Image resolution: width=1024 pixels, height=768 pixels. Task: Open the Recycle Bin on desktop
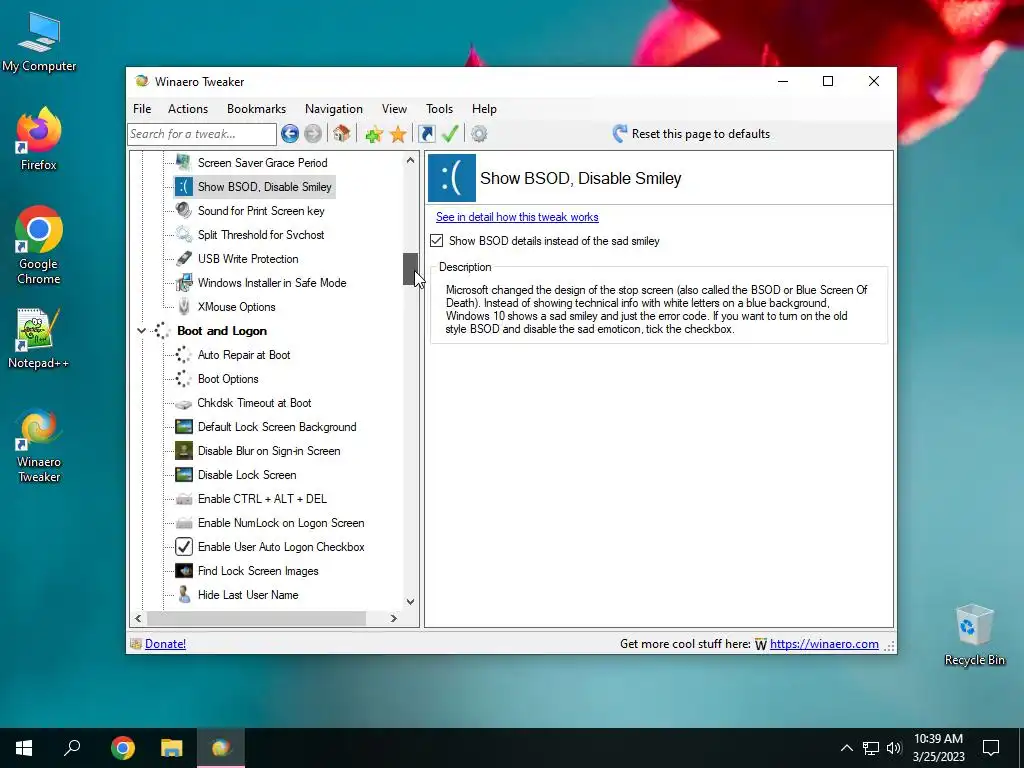974,635
